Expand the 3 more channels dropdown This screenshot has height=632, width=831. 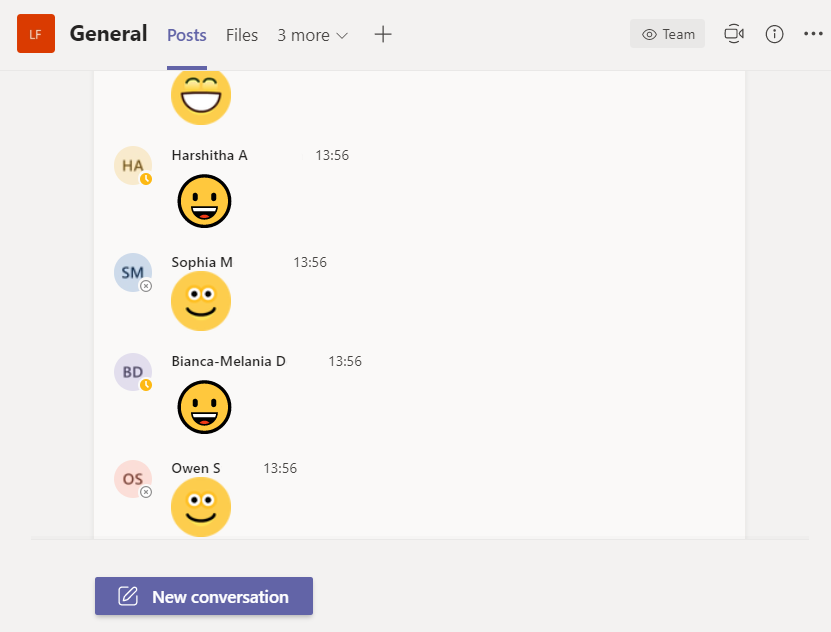[312, 35]
